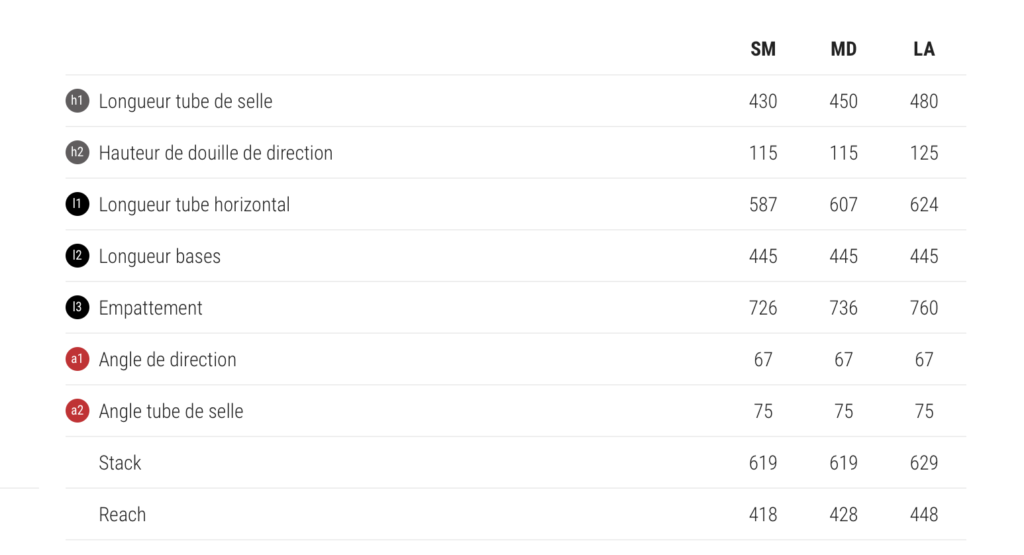The image size is (1024, 555).
Task: Click the l1 top tube length badge
Action: [77, 205]
